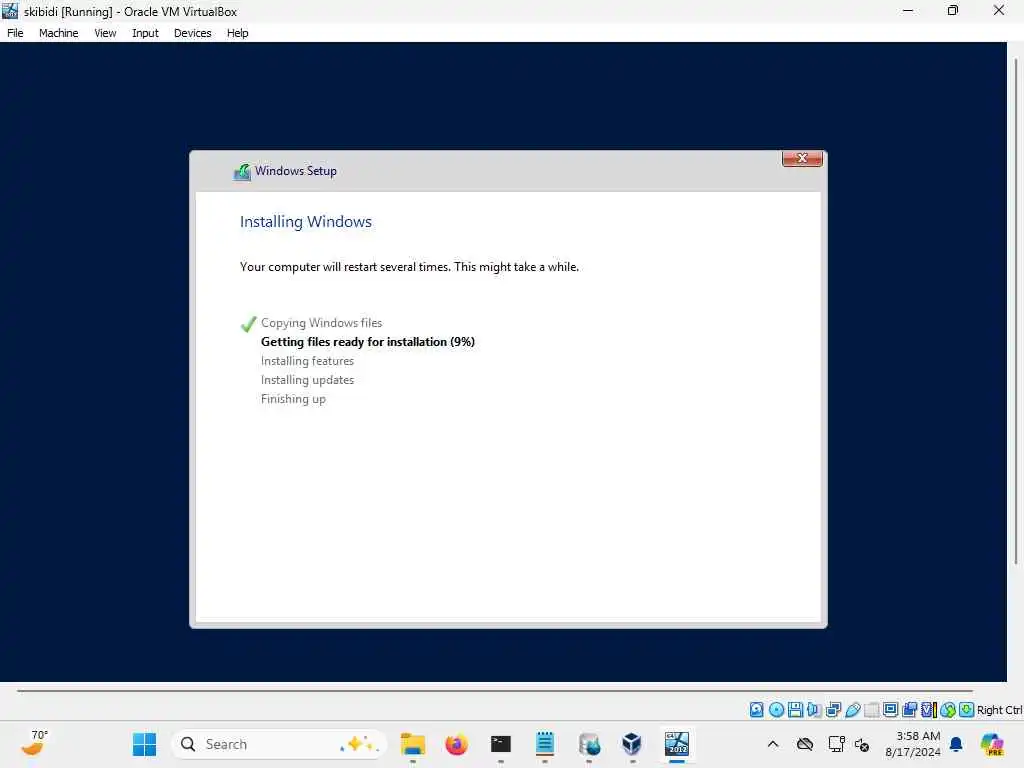Click the display settings indicator
Viewport: 1024px width, 768px height.
pyautogui.click(x=890, y=709)
